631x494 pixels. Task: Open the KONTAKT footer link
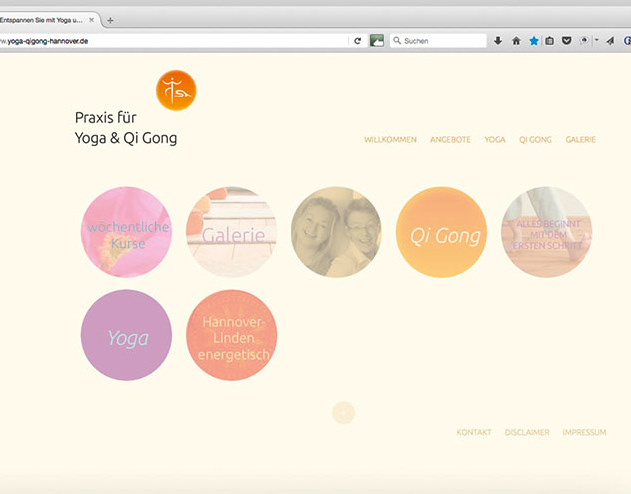[x=474, y=432]
